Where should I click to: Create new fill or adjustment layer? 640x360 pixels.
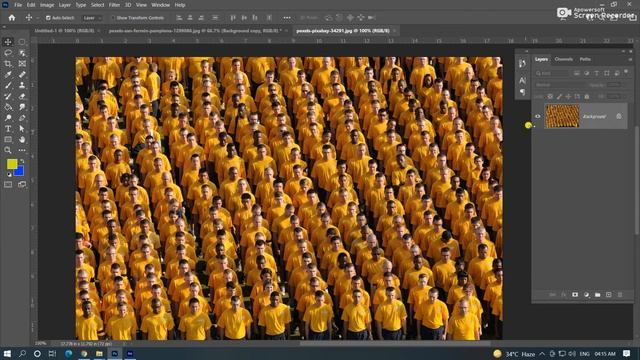[587, 294]
